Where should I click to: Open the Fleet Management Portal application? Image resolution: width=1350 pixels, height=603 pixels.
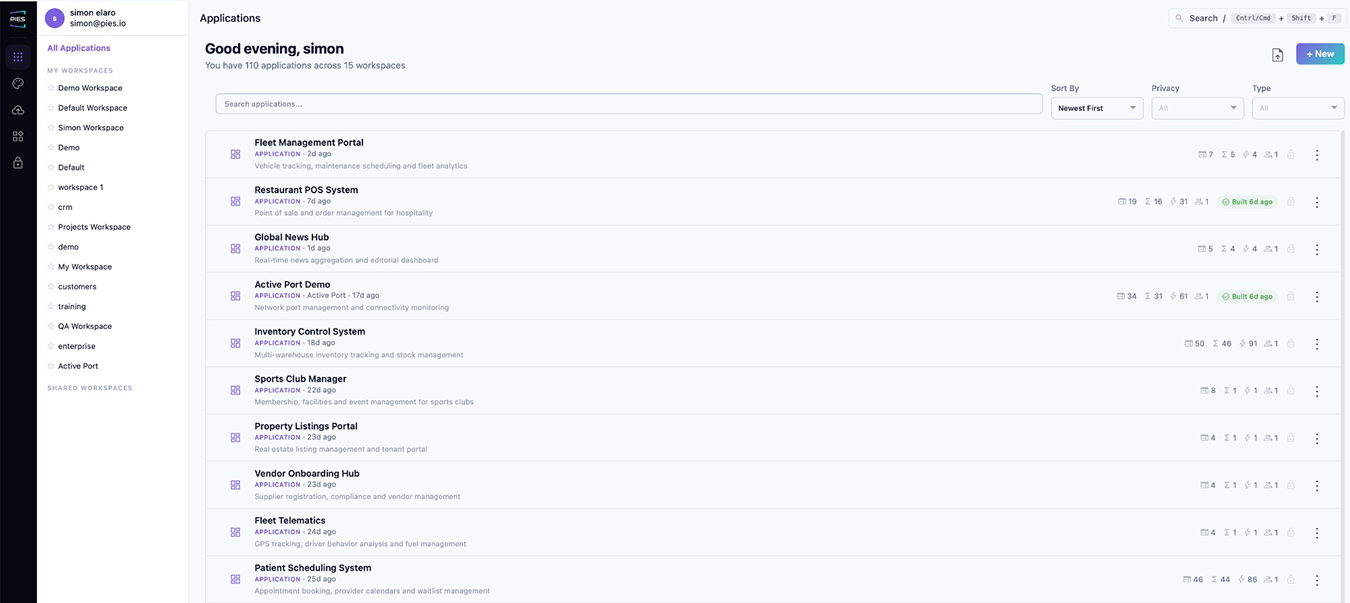coord(309,143)
